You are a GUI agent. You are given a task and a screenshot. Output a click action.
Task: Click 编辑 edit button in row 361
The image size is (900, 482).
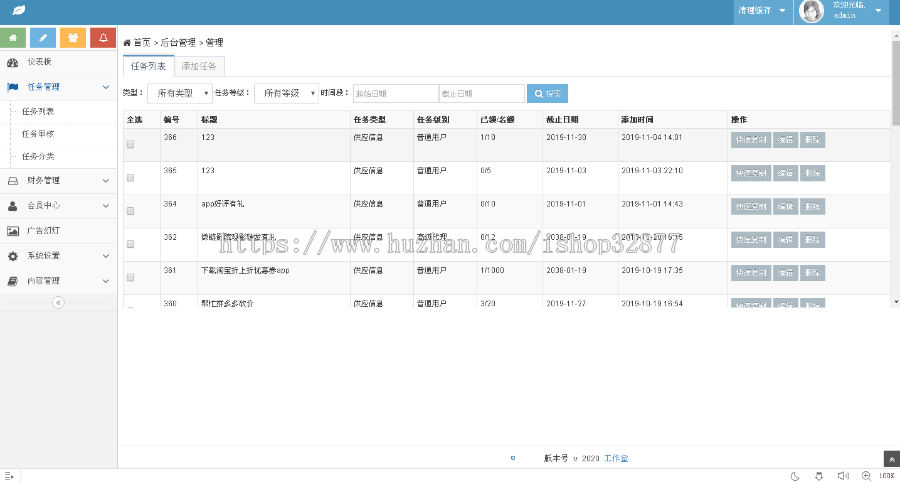pyautogui.click(x=785, y=273)
